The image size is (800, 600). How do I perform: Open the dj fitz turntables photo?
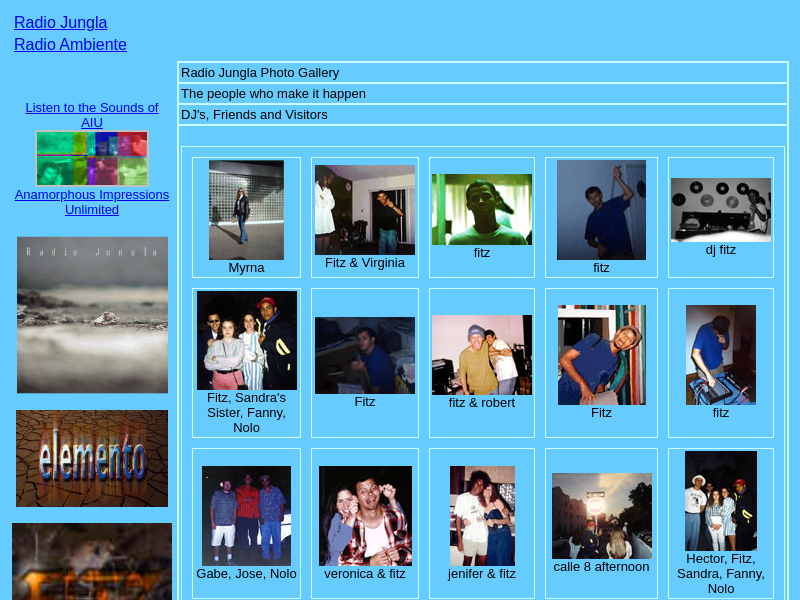(720, 210)
